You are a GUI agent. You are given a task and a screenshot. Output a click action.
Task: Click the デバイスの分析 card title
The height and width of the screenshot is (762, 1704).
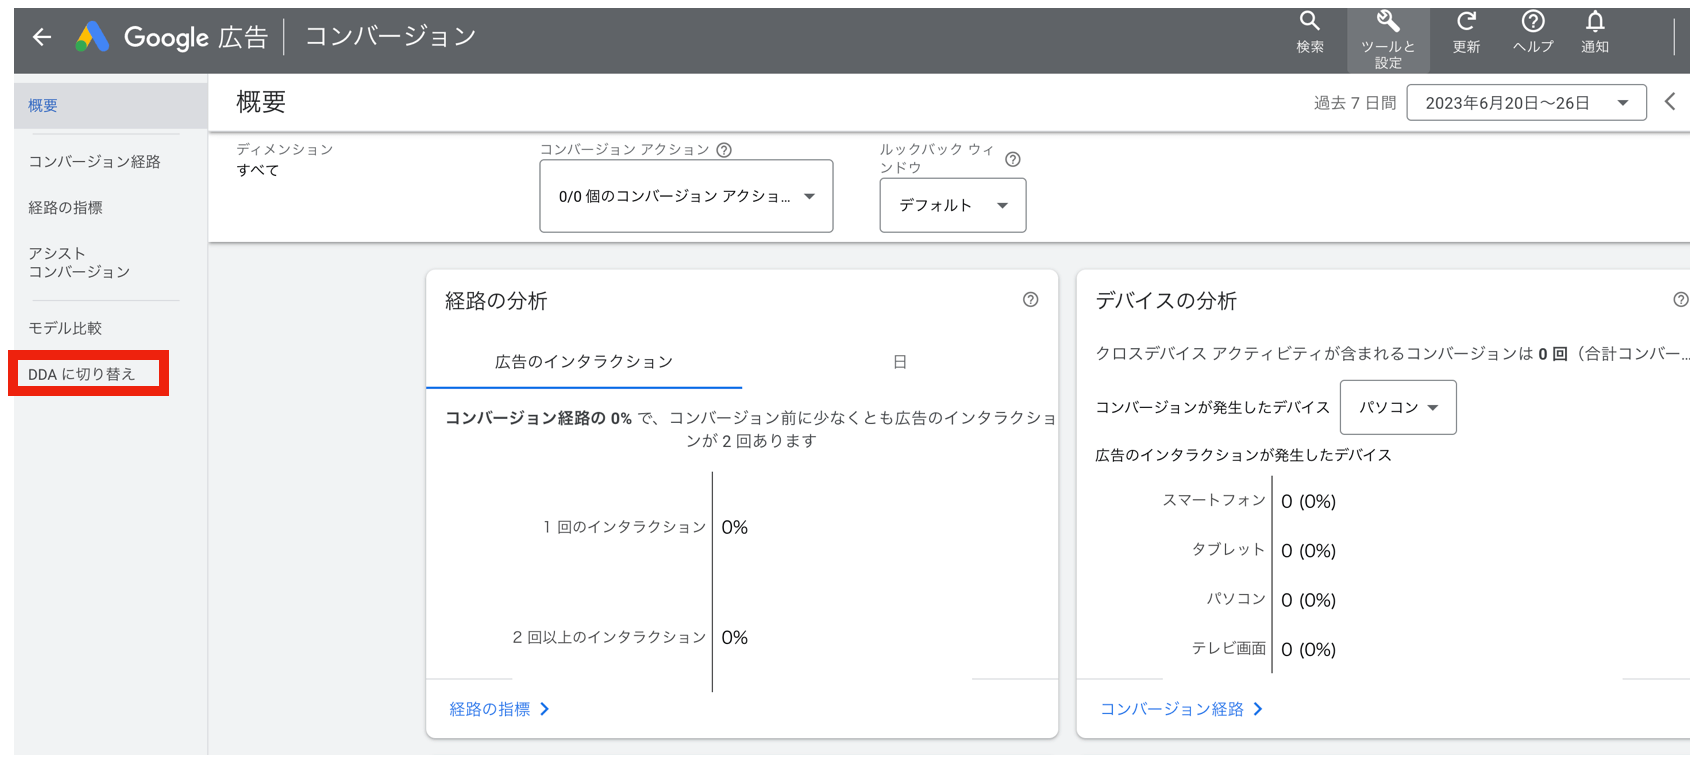pos(1166,301)
